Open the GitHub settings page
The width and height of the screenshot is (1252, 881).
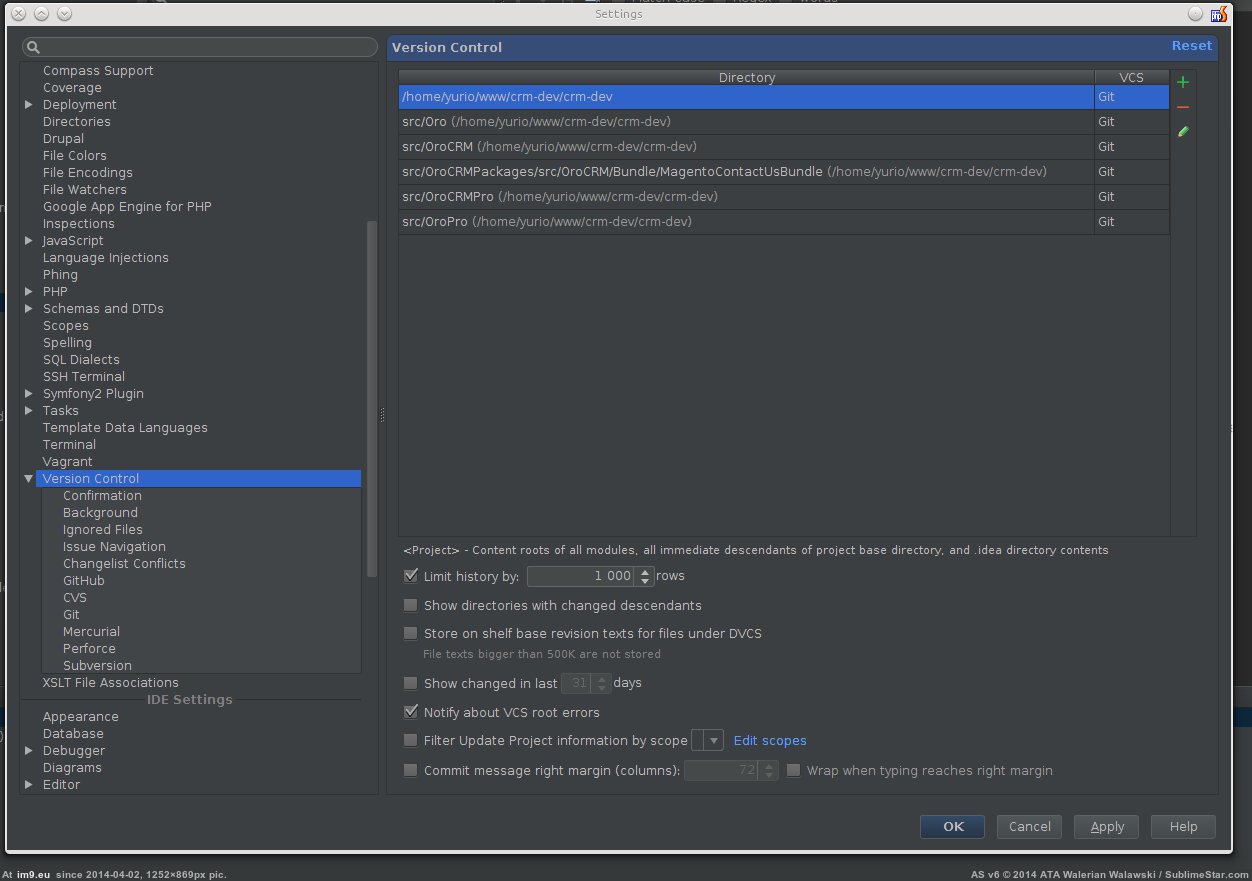coord(83,581)
